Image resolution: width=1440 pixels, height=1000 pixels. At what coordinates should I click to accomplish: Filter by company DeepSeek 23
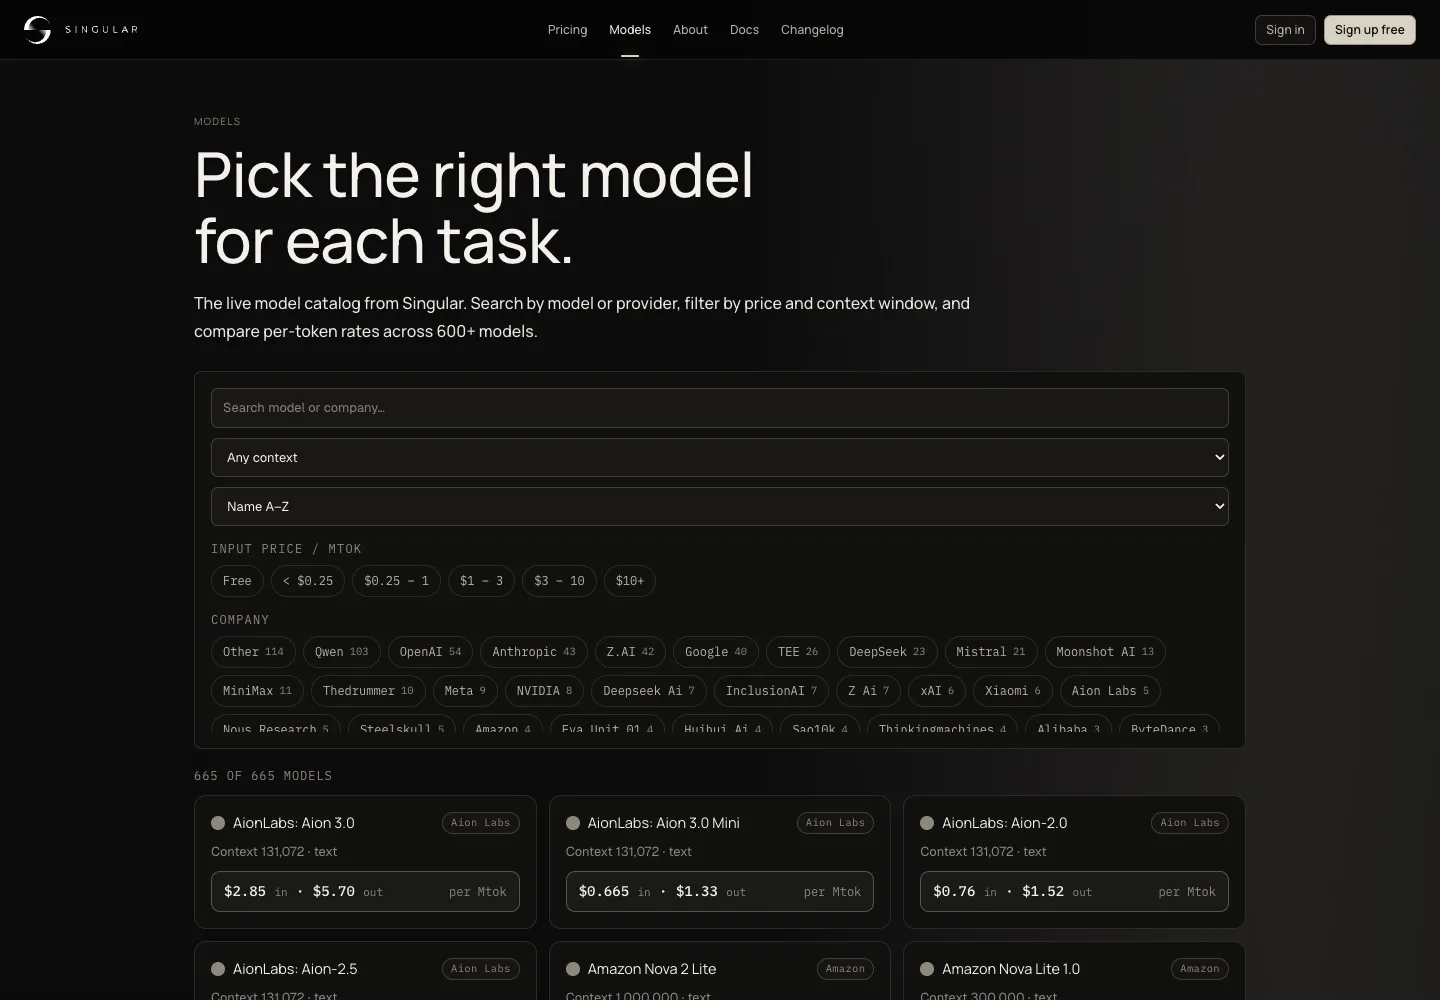click(x=887, y=652)
